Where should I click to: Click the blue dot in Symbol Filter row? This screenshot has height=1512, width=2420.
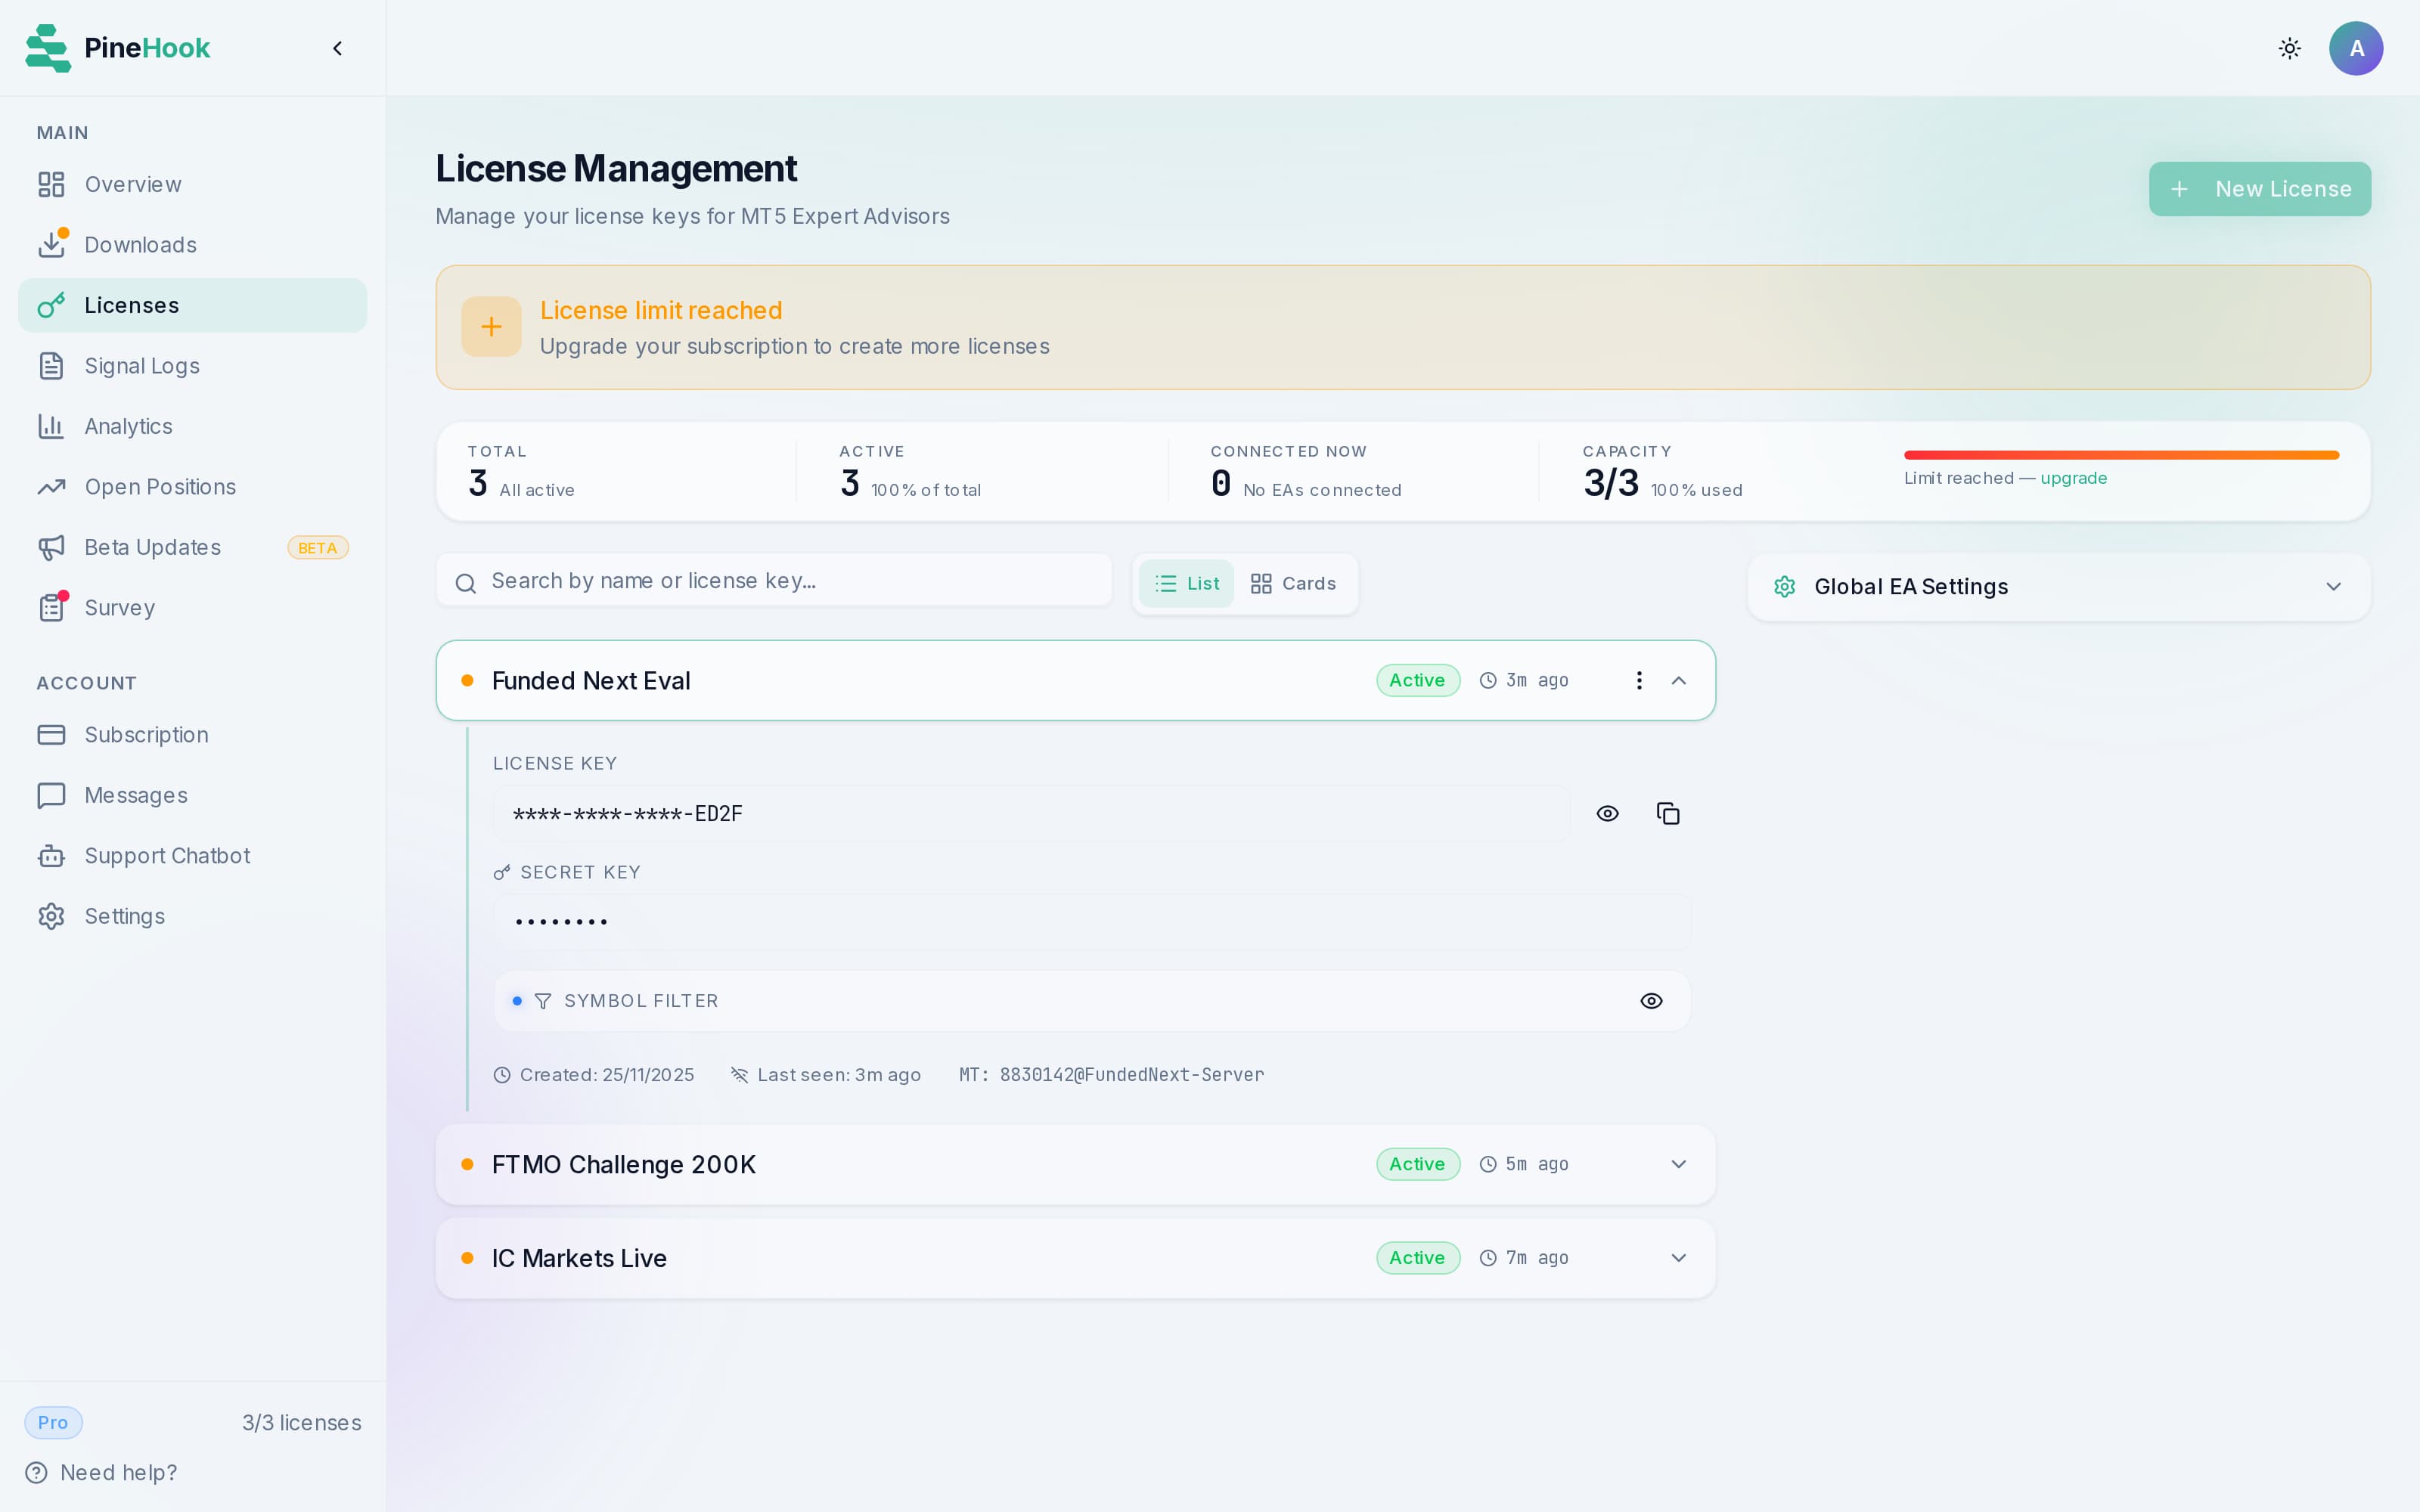point(517,1001)
